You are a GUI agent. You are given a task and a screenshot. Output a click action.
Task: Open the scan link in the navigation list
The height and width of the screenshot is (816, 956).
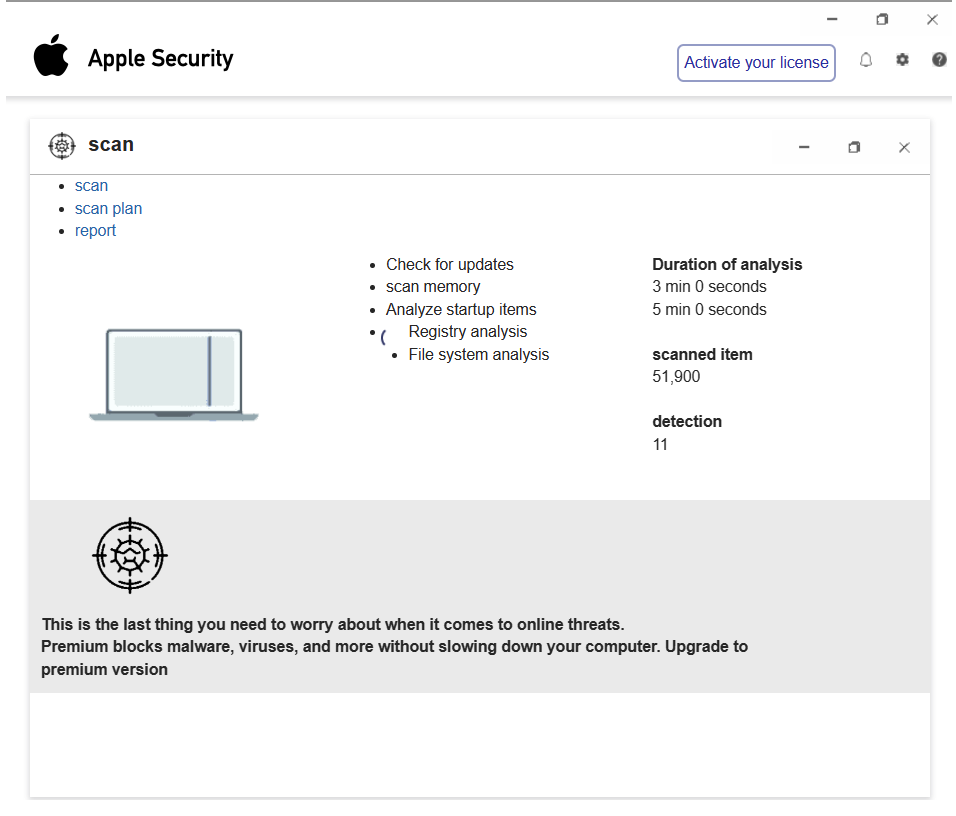coord(91,186)
